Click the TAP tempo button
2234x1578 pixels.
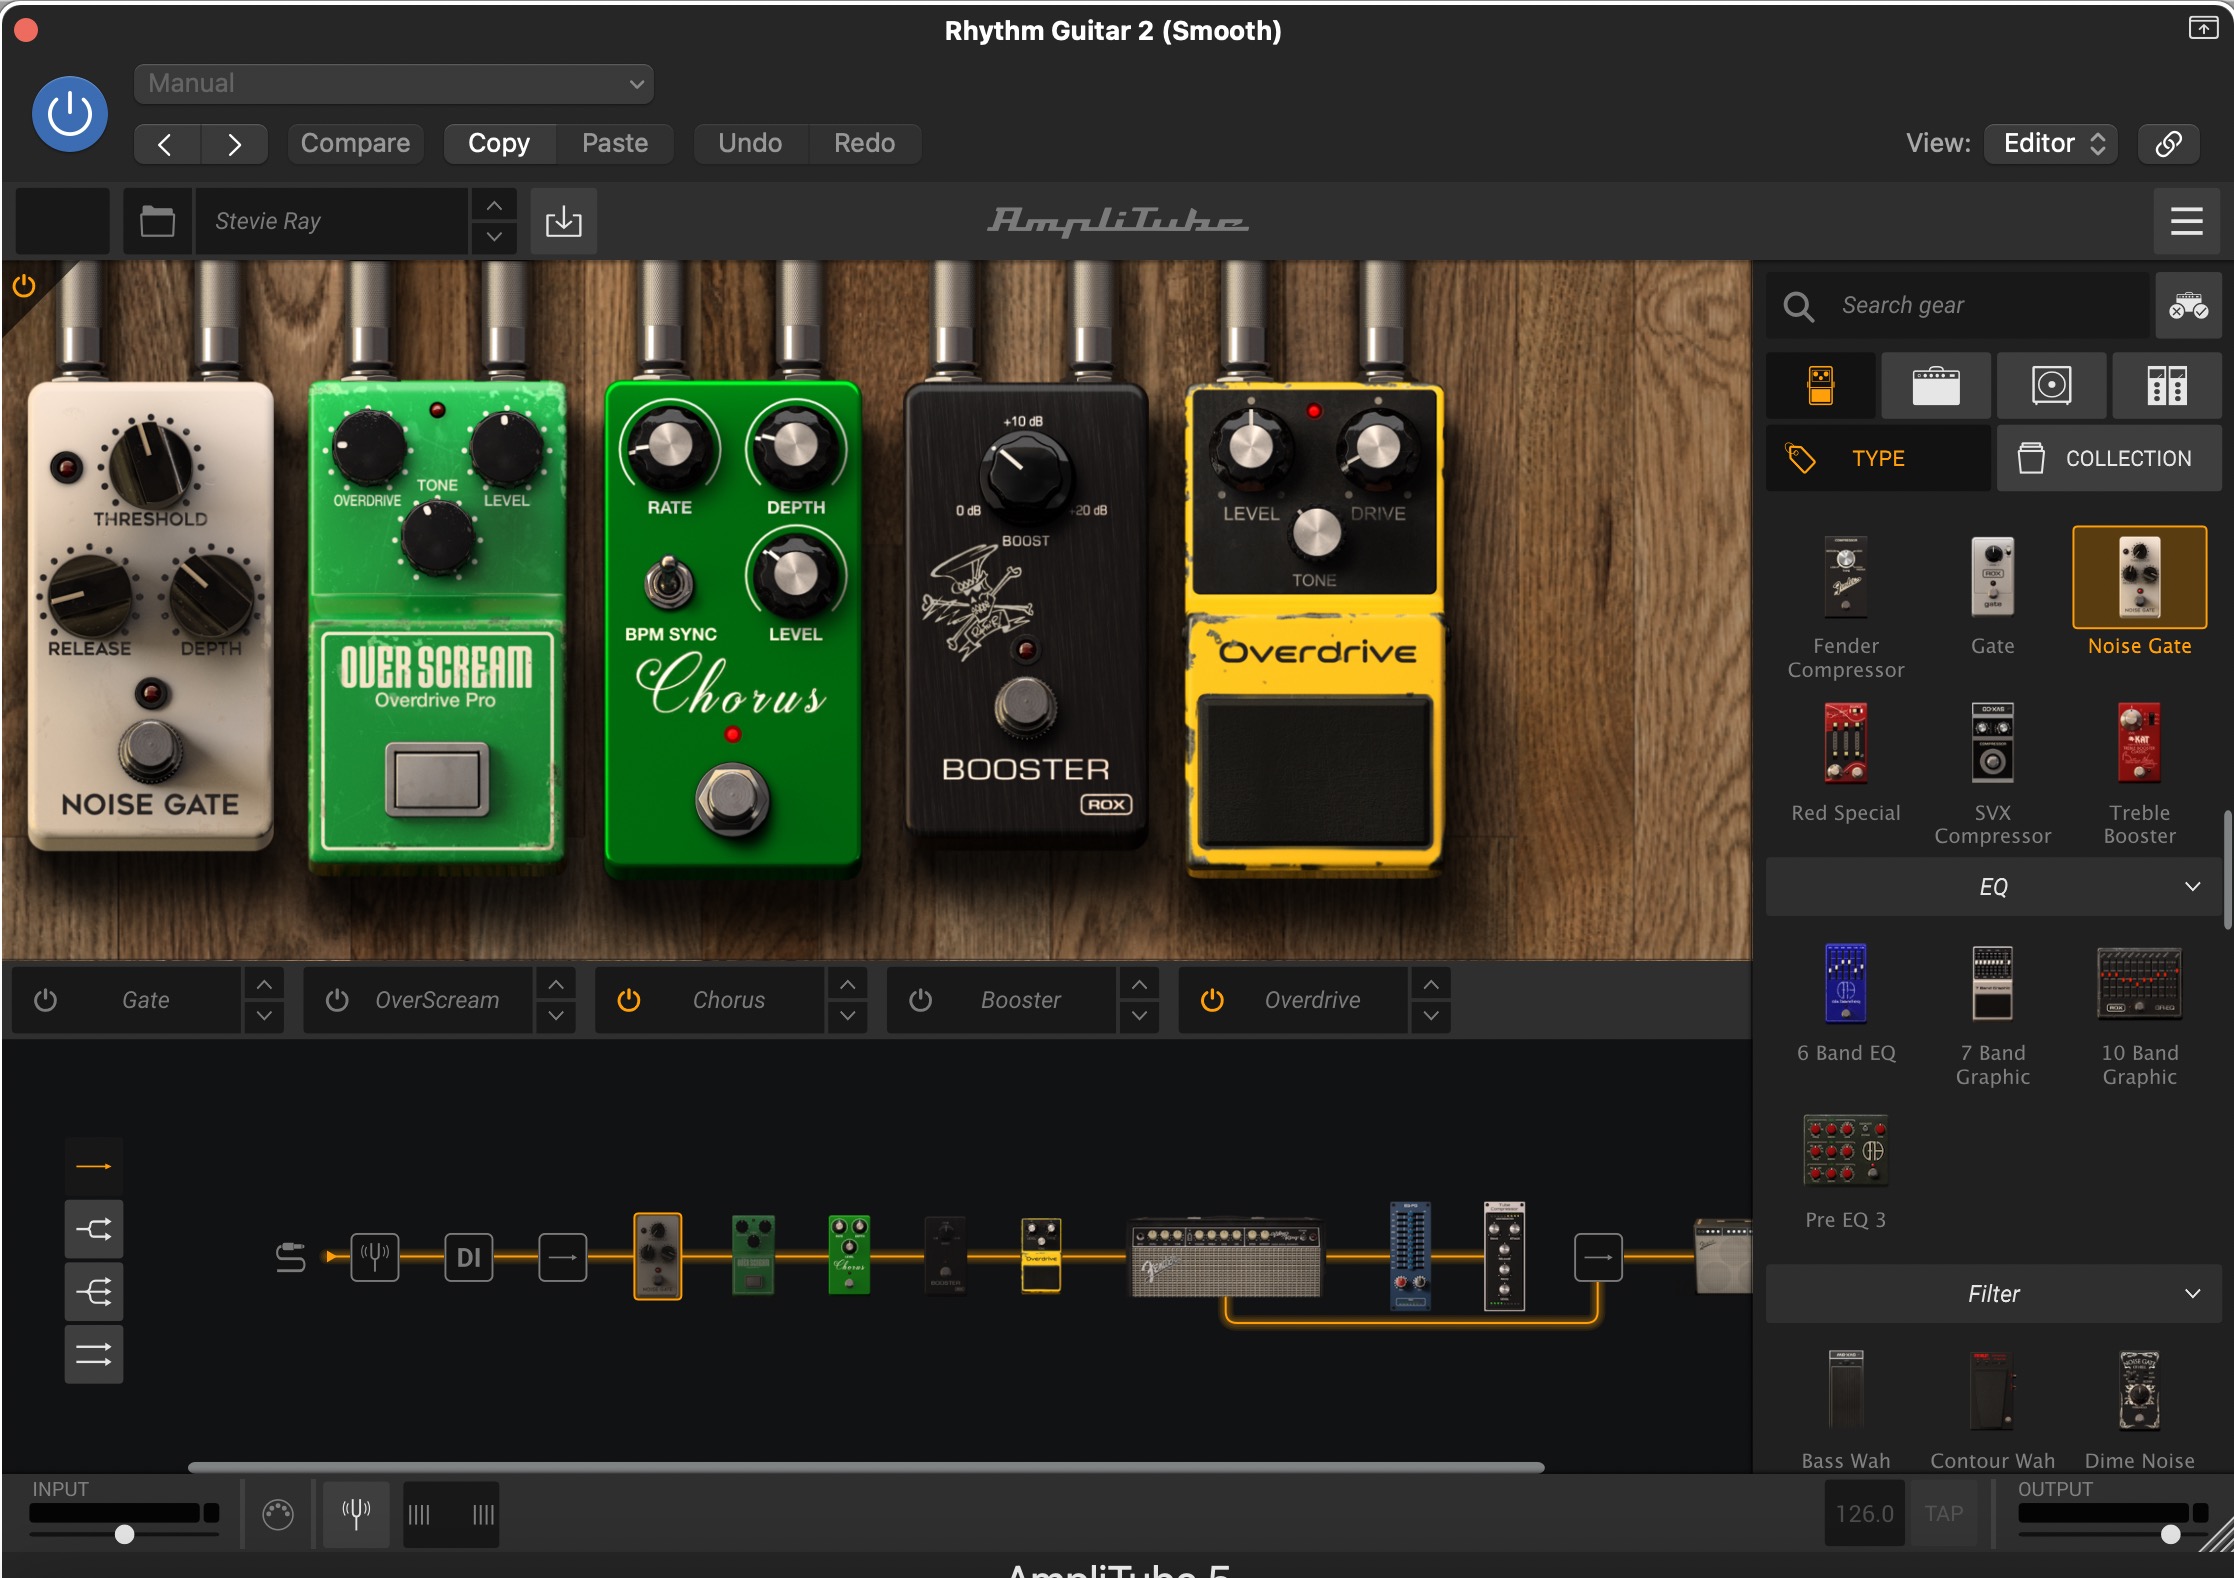(x=1944, y=1514)
